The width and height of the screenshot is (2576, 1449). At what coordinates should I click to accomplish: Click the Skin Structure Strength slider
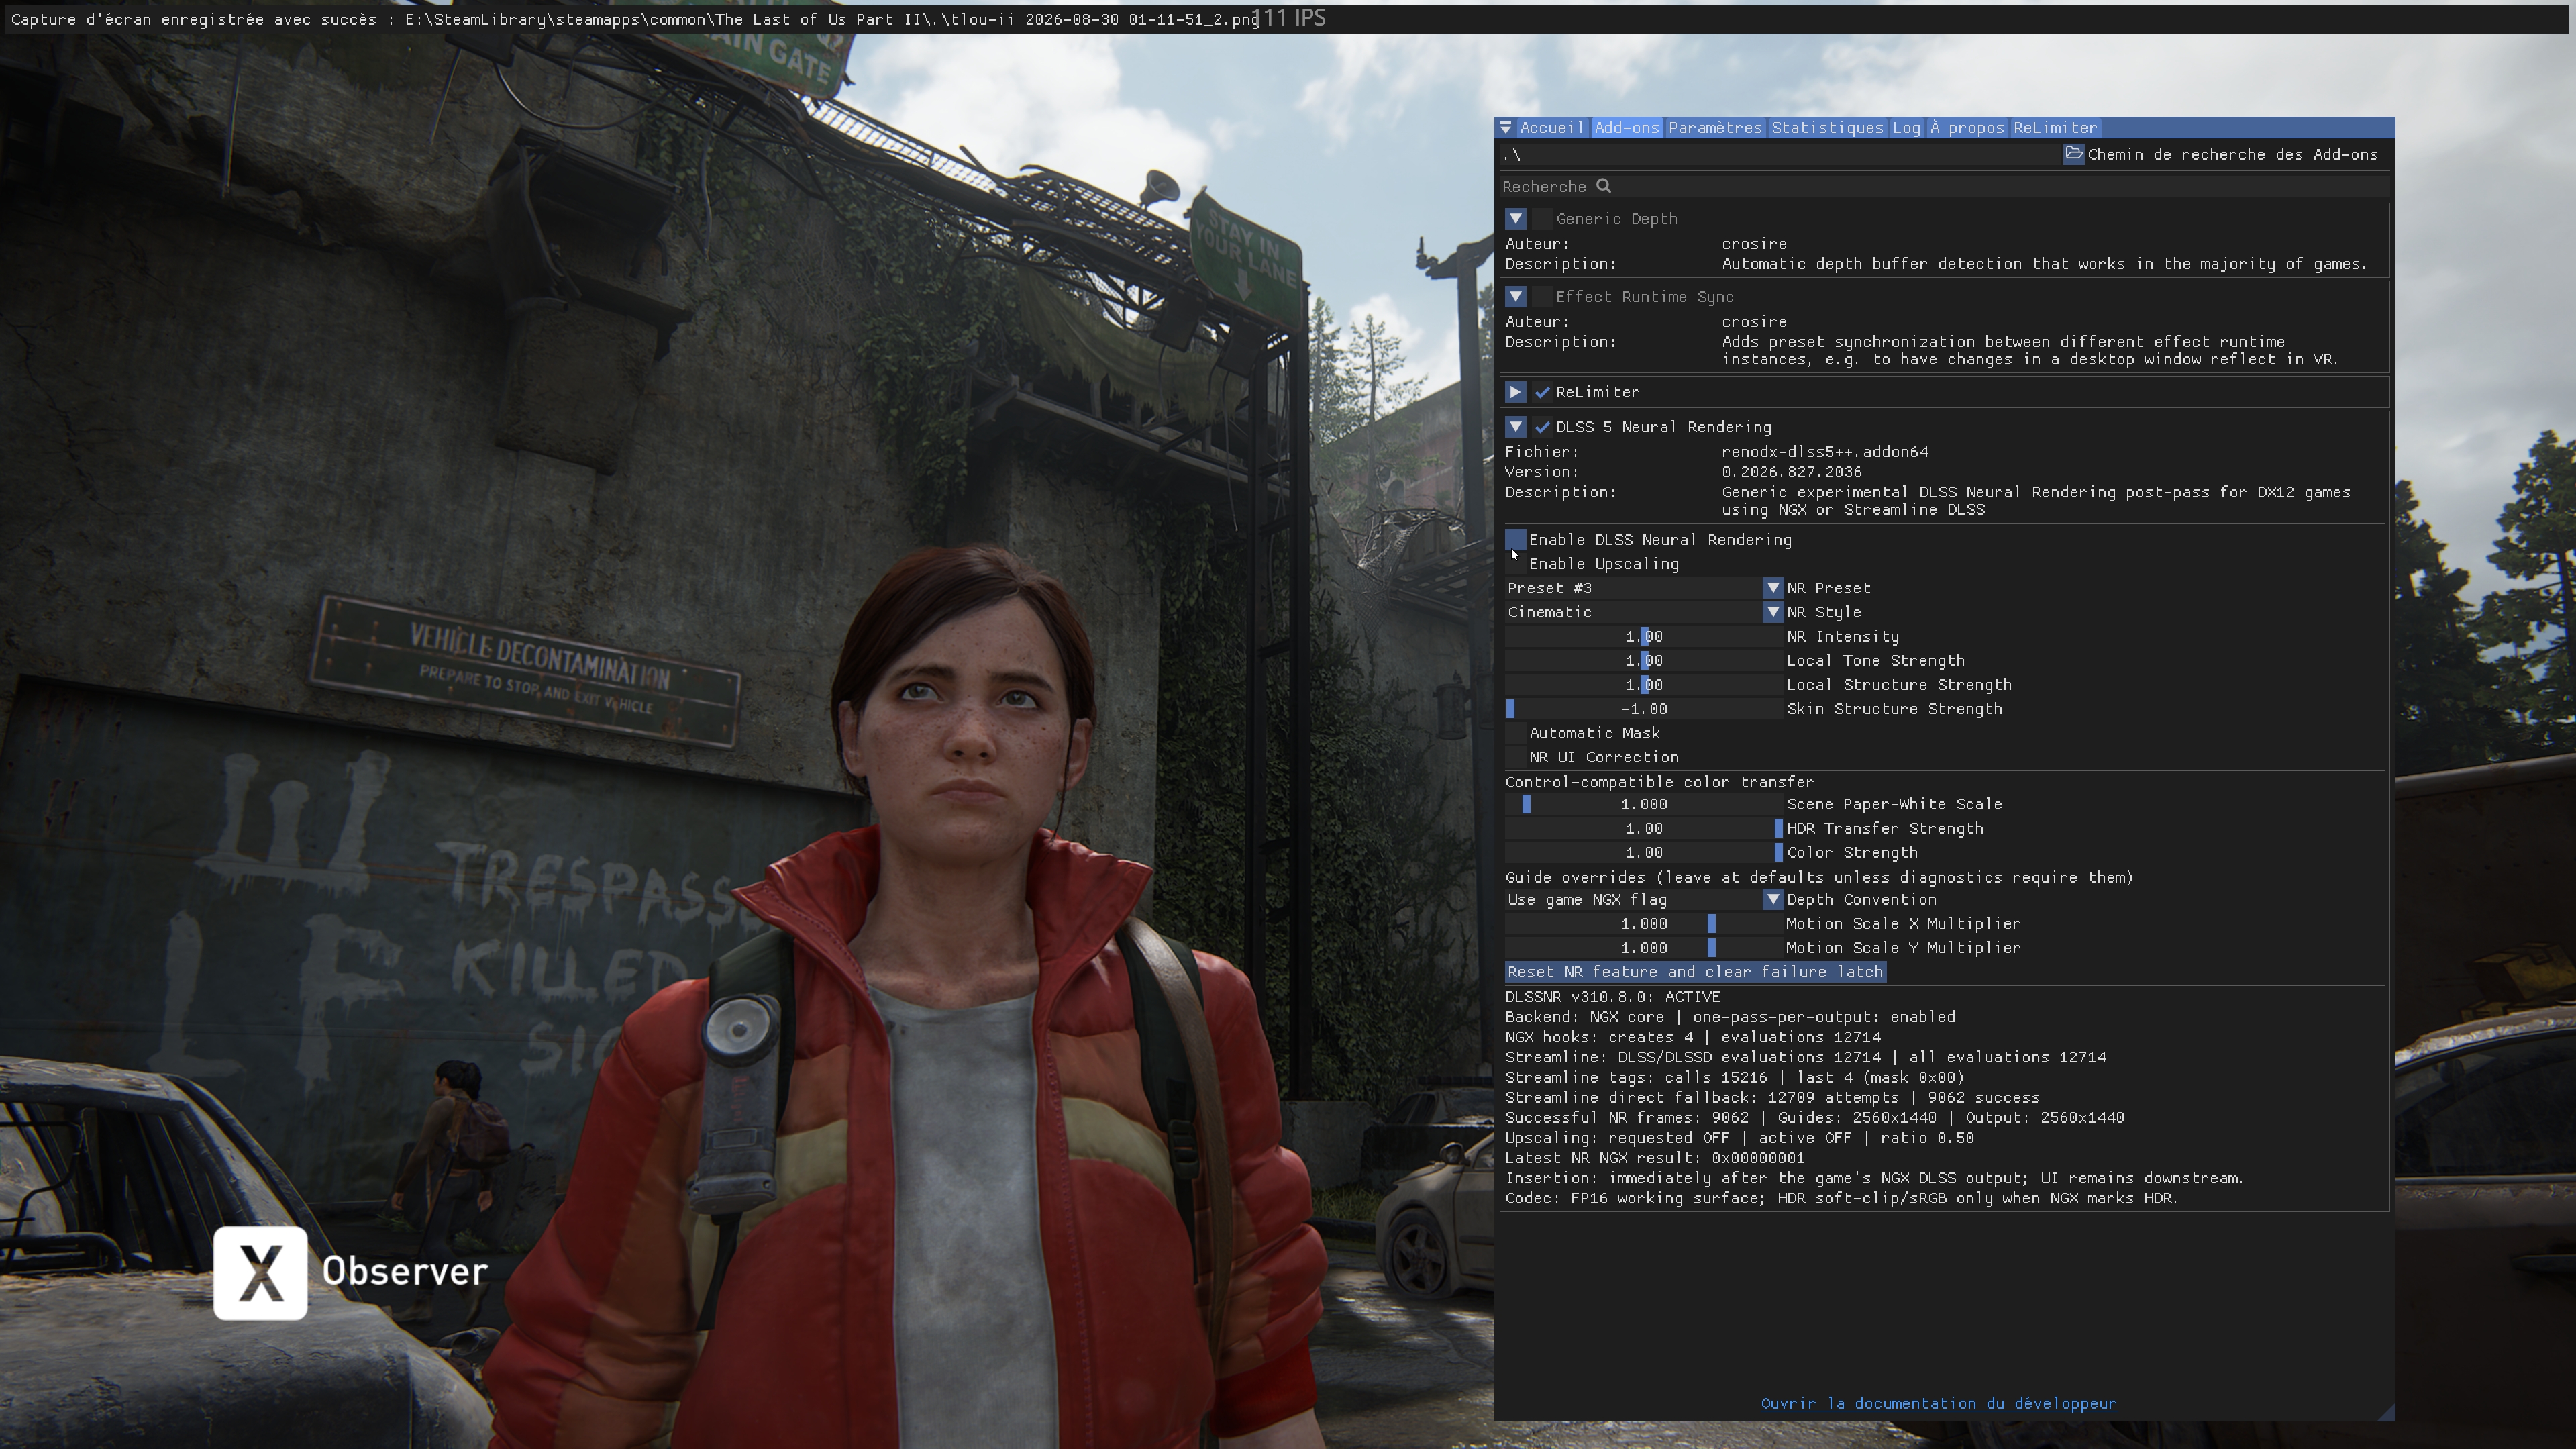pos(1644,709)
